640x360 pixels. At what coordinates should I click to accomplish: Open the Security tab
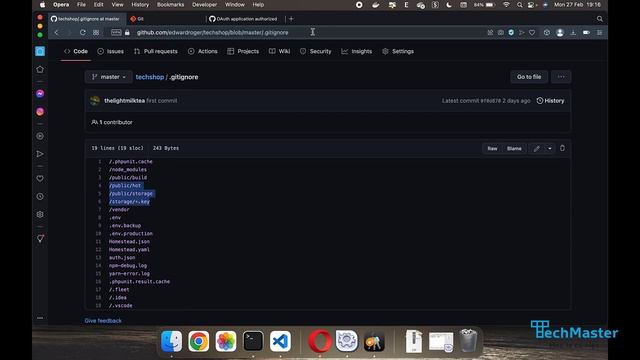316,51
